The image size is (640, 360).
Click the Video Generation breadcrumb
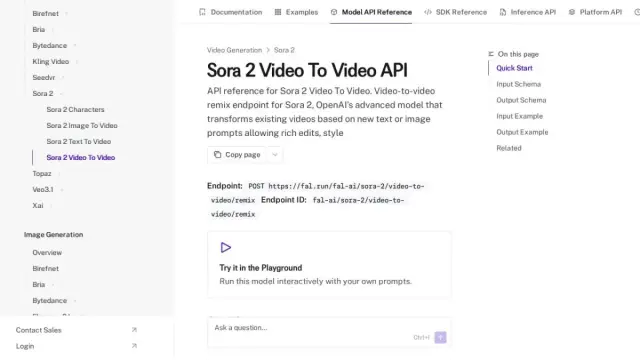point(234,50)
